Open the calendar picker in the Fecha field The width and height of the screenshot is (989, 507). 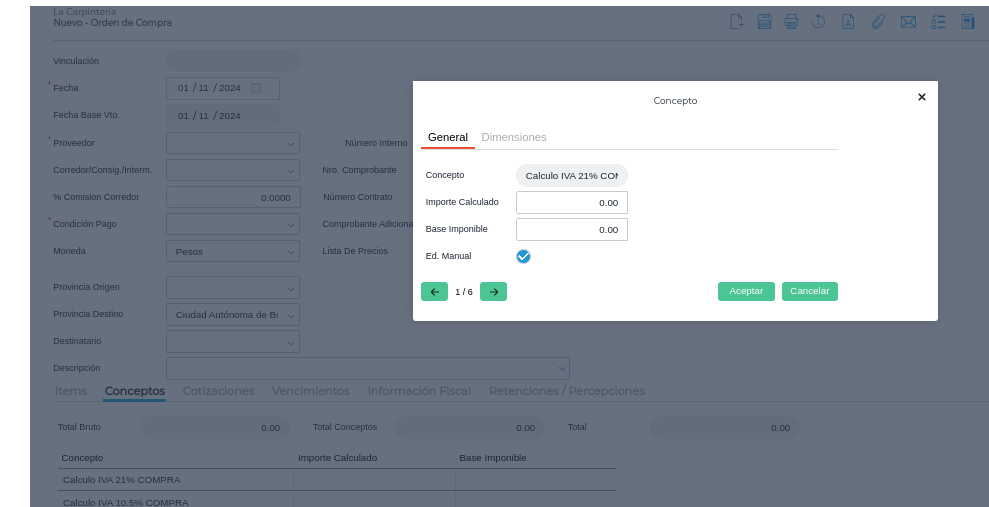click(x=256, y=88)
